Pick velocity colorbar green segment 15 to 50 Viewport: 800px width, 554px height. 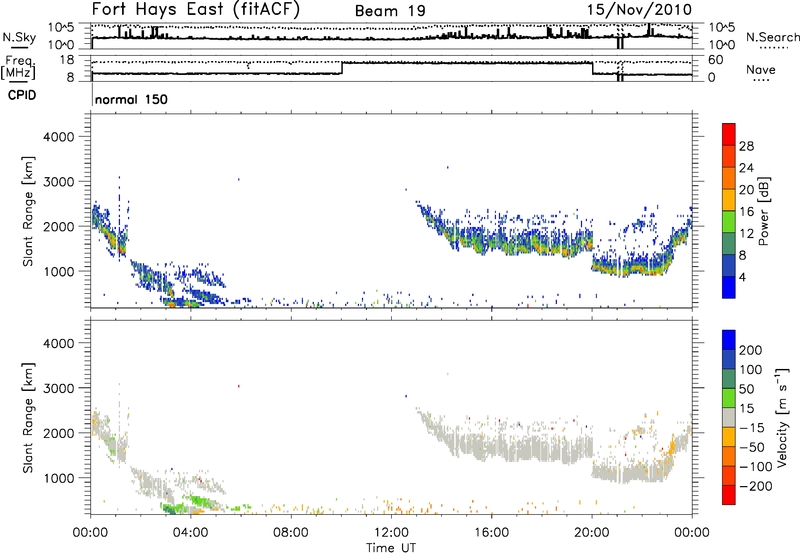[x=729, y=398]
